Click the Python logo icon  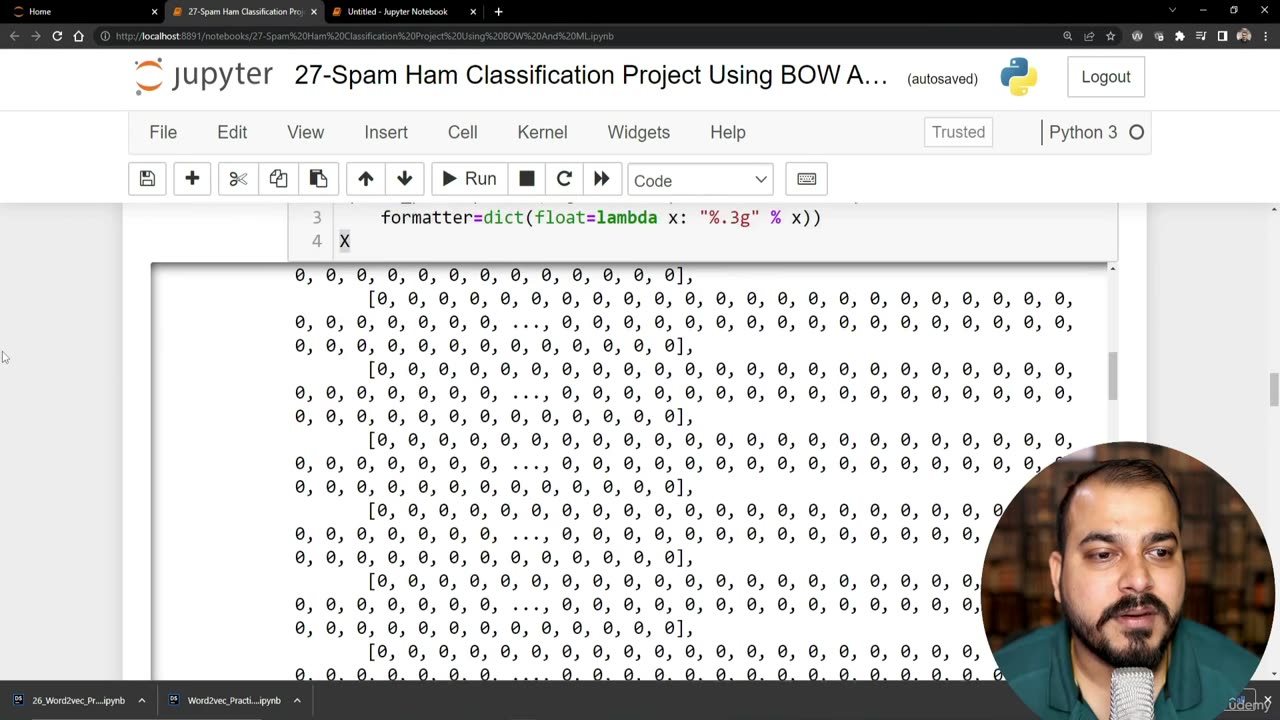click(x=1018, y=77)
